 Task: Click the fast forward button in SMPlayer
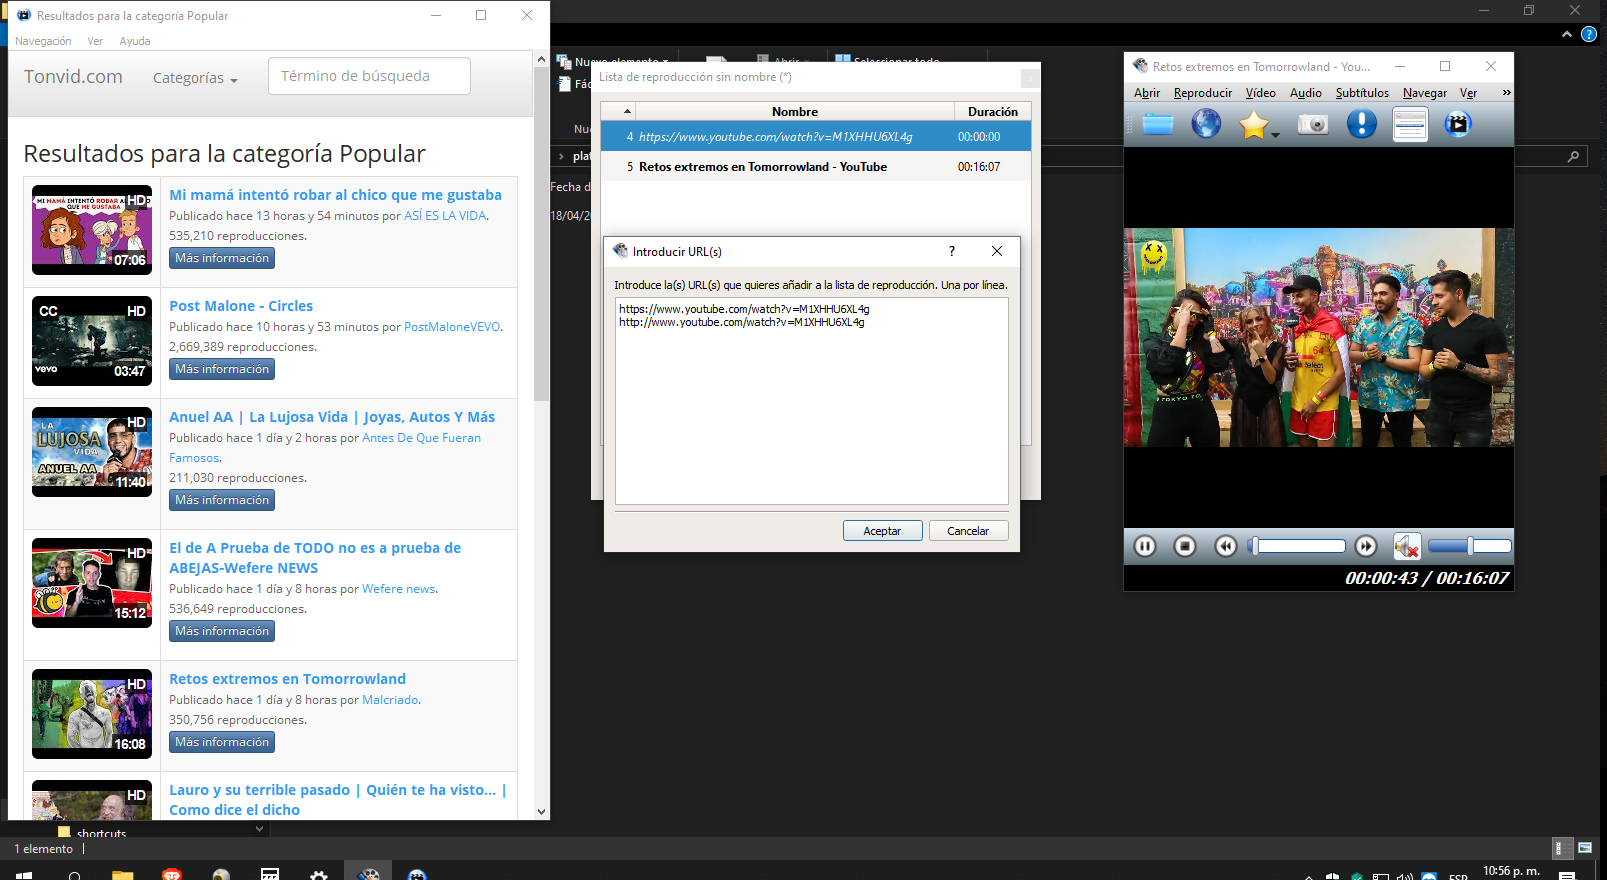(1366, 546)
